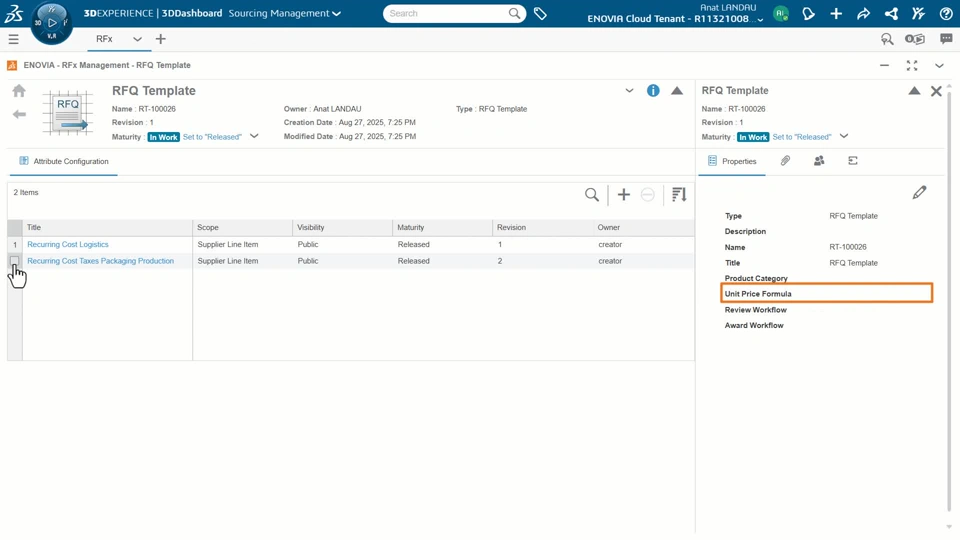Click Set to "Released" in side panel
Image resolution: width=960 pixels, height=540 pixels.
pyautogui.click(x=801, y=137)
